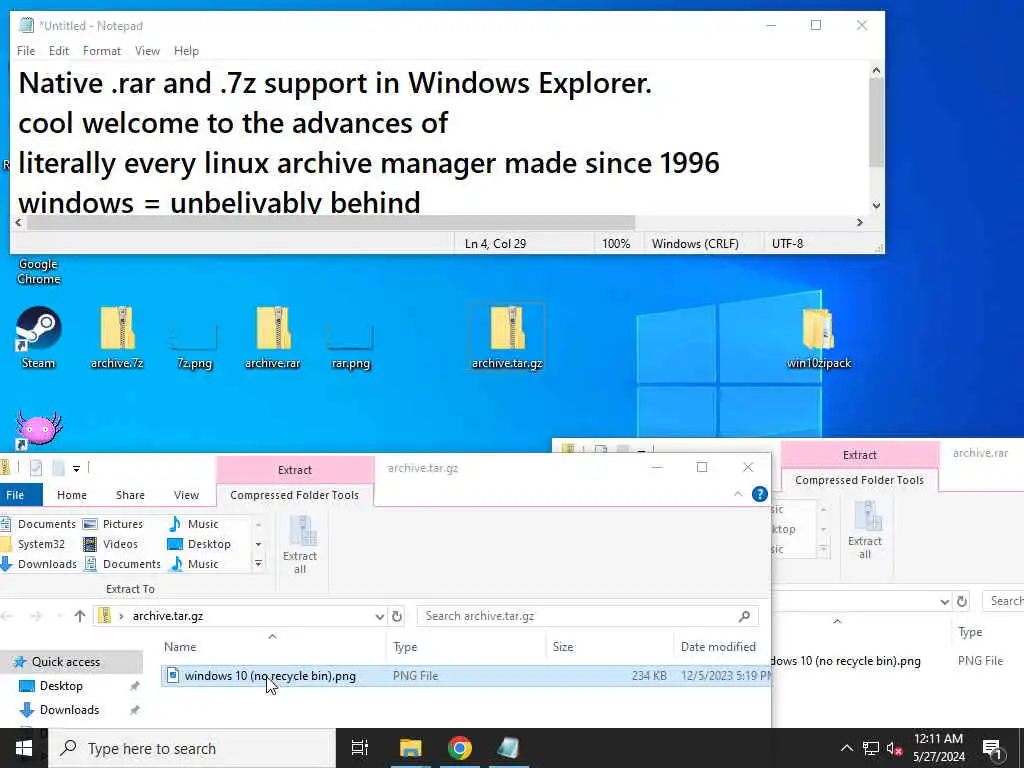Show hidden system tray icons
Viewport: 1024px width, 768px height.
tap(846, 749)
